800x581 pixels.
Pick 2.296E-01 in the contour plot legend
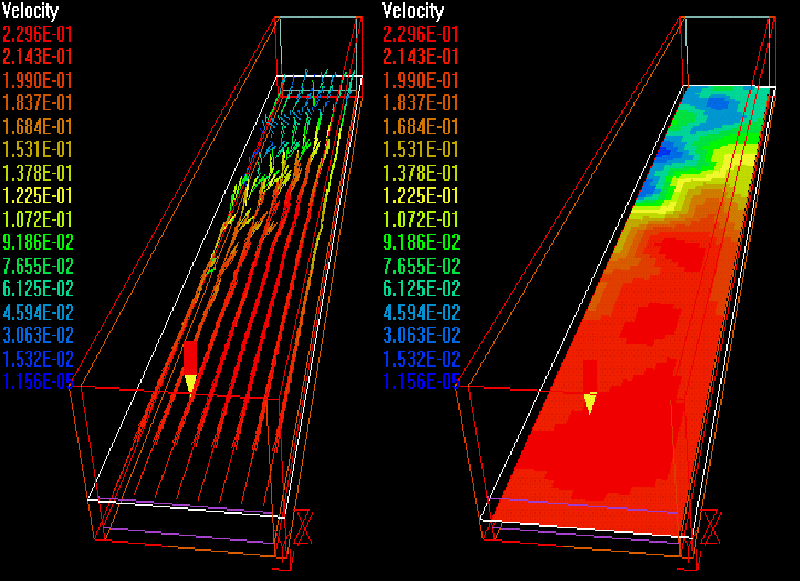click(x=421, y=34)
